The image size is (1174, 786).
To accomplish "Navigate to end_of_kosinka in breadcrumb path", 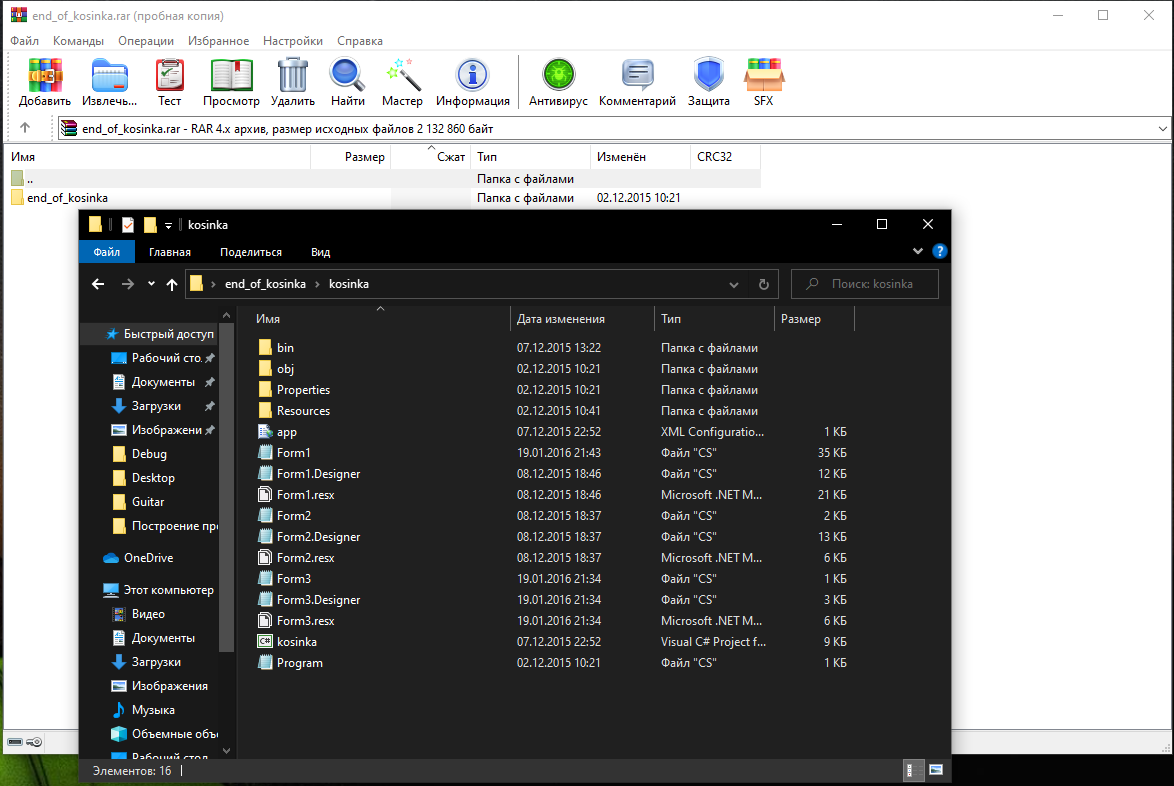I will tap(265, 284).
